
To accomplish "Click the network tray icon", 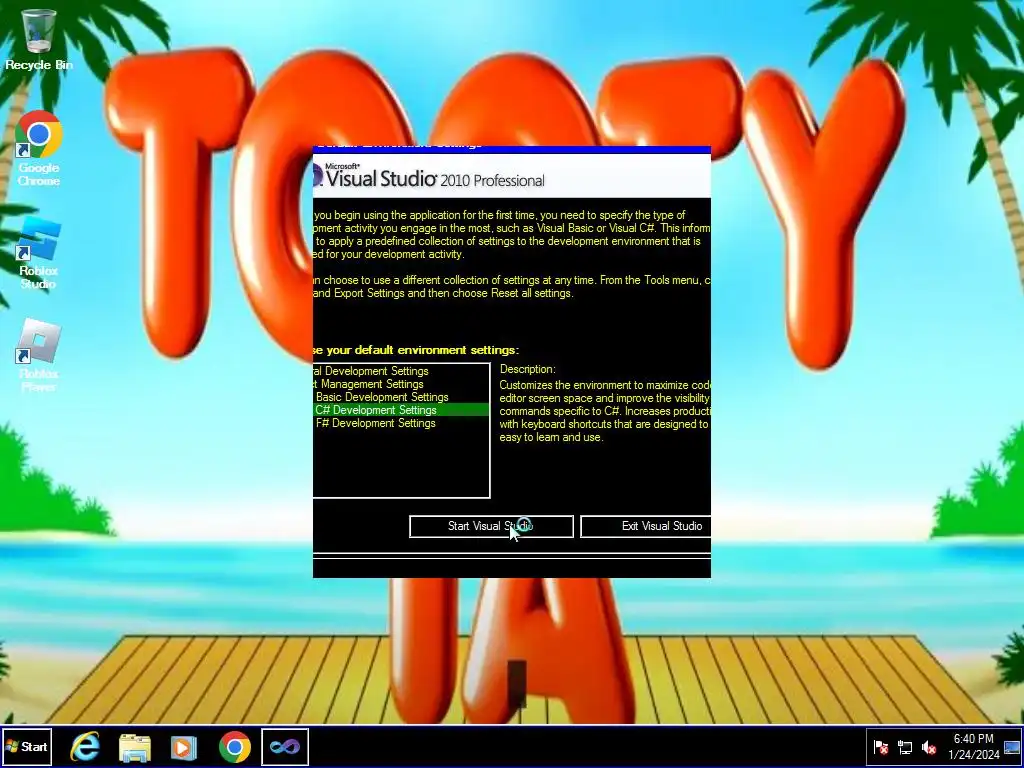I will [905, 747].
